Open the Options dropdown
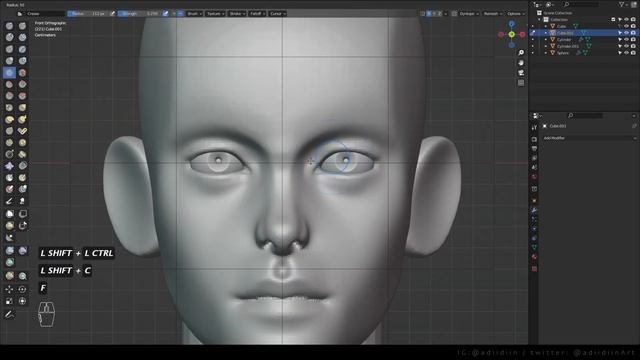The width and height of the screenshot is (640, 360). (516, 13)
